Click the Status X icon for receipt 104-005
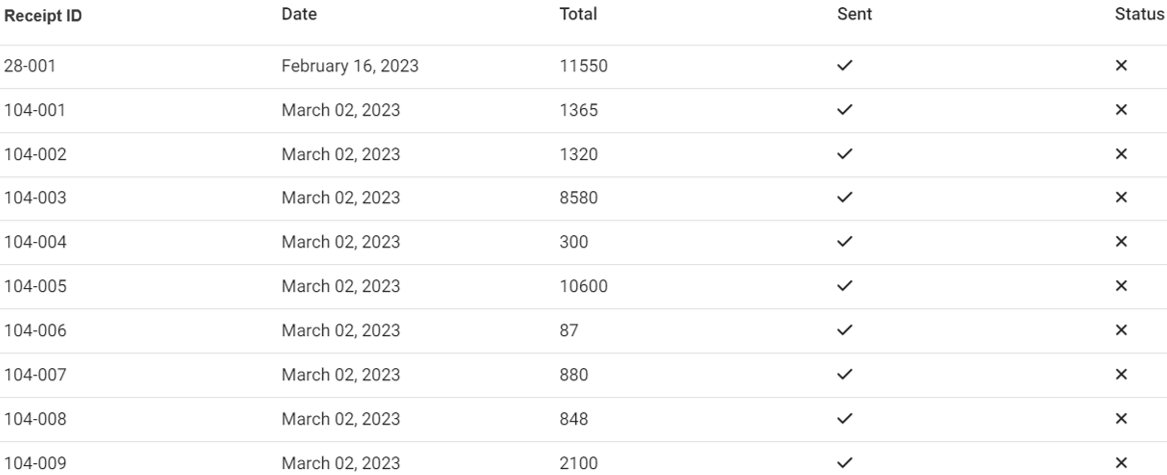The height and width of the screenshot is (475, 1167). tap(1121, 286)
